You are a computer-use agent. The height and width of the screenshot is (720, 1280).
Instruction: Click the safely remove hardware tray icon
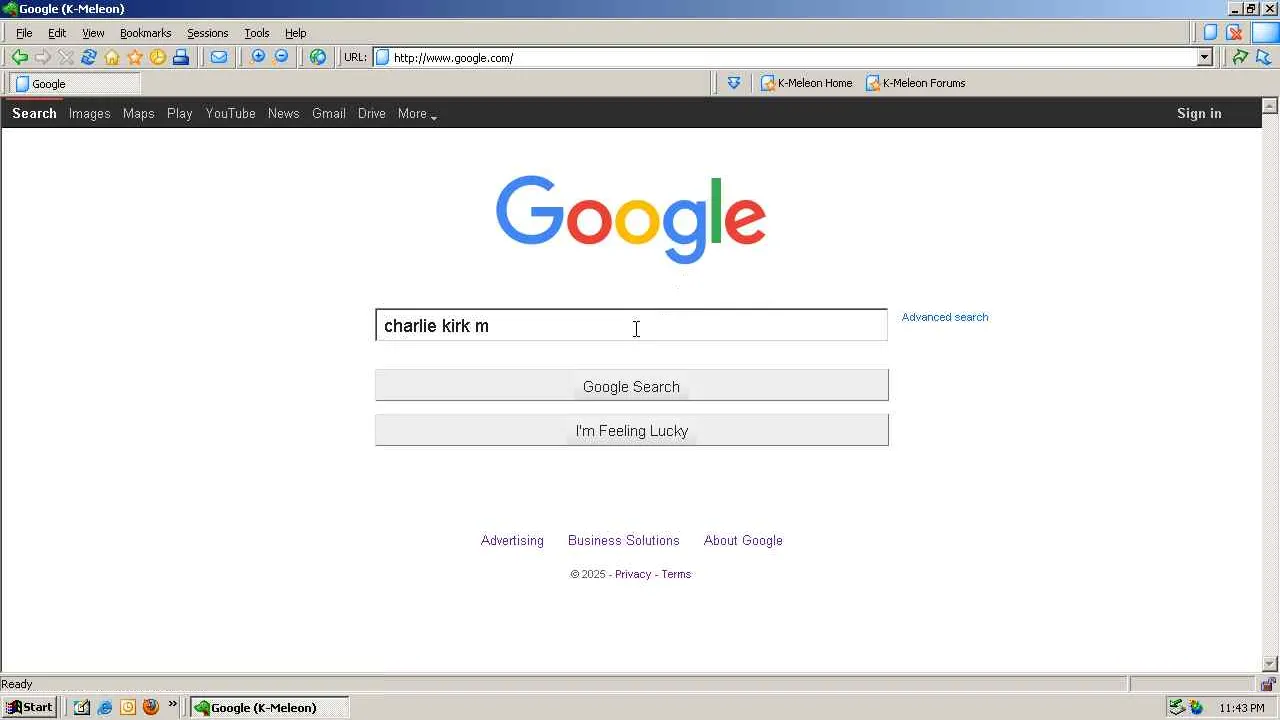point(1177,708)
